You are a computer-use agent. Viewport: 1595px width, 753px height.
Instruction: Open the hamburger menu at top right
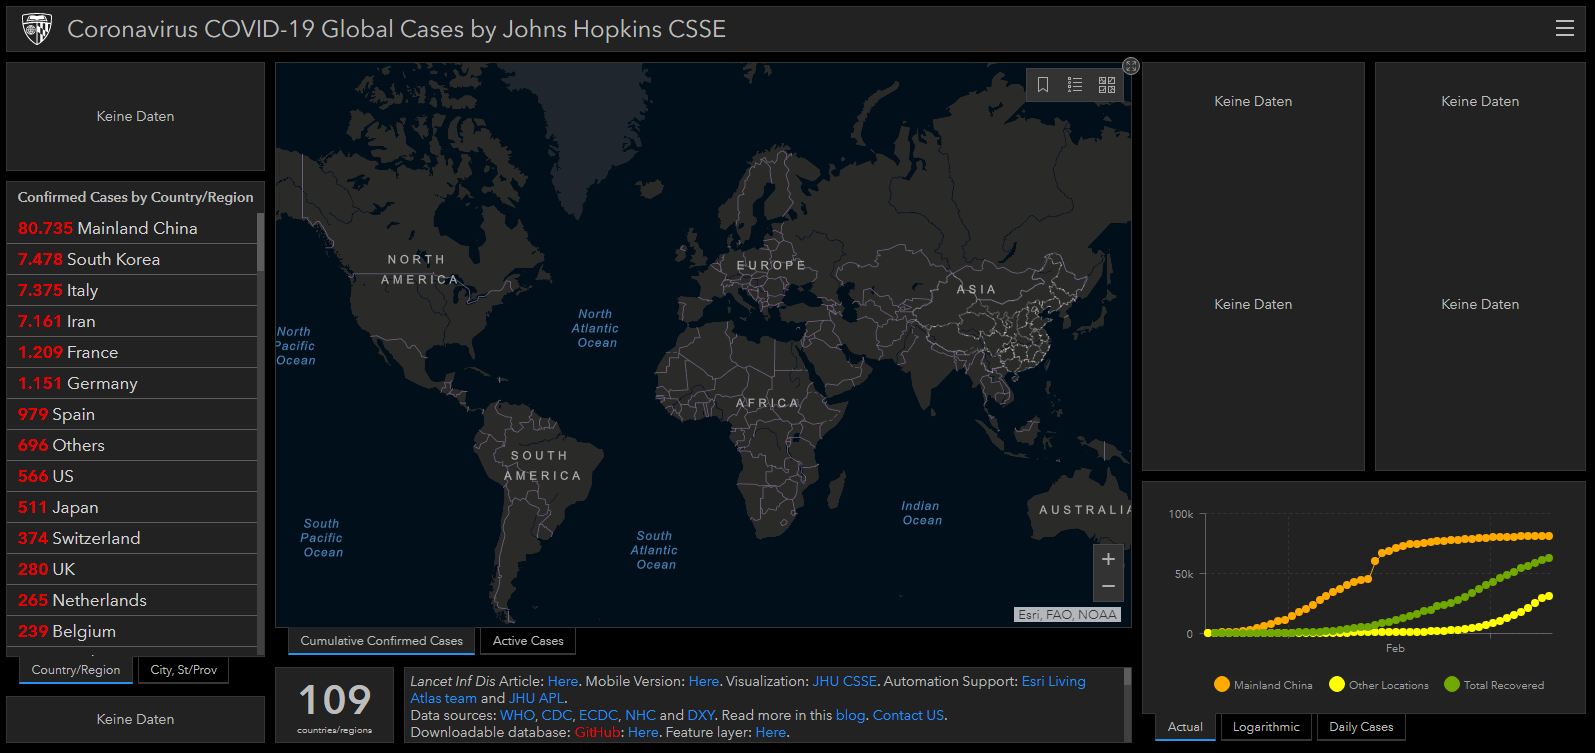point(1565,29)
